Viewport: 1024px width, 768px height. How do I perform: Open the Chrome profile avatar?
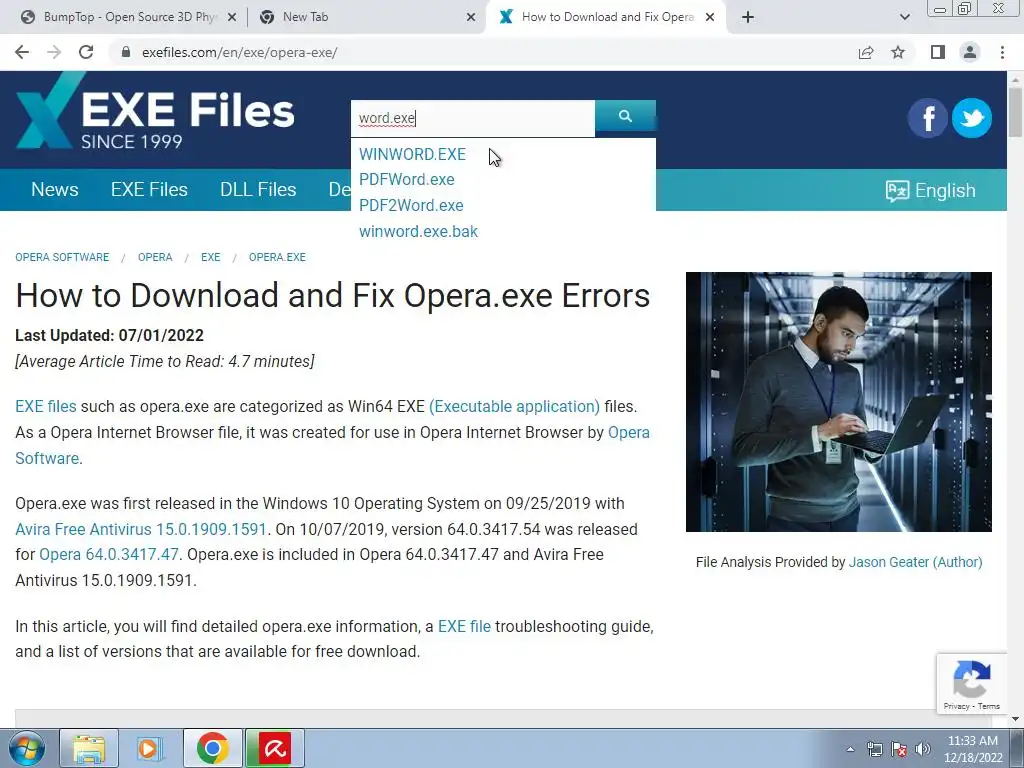[x=970, y=52]
